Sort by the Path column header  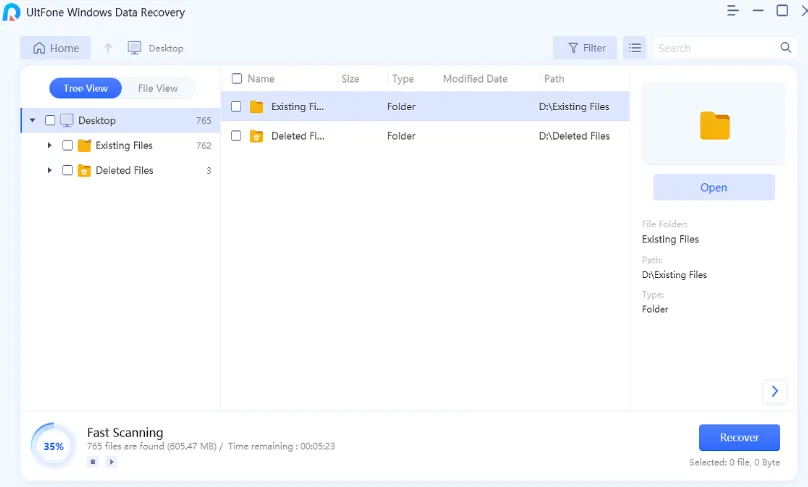pyautogui.click(x=554, y=79)
